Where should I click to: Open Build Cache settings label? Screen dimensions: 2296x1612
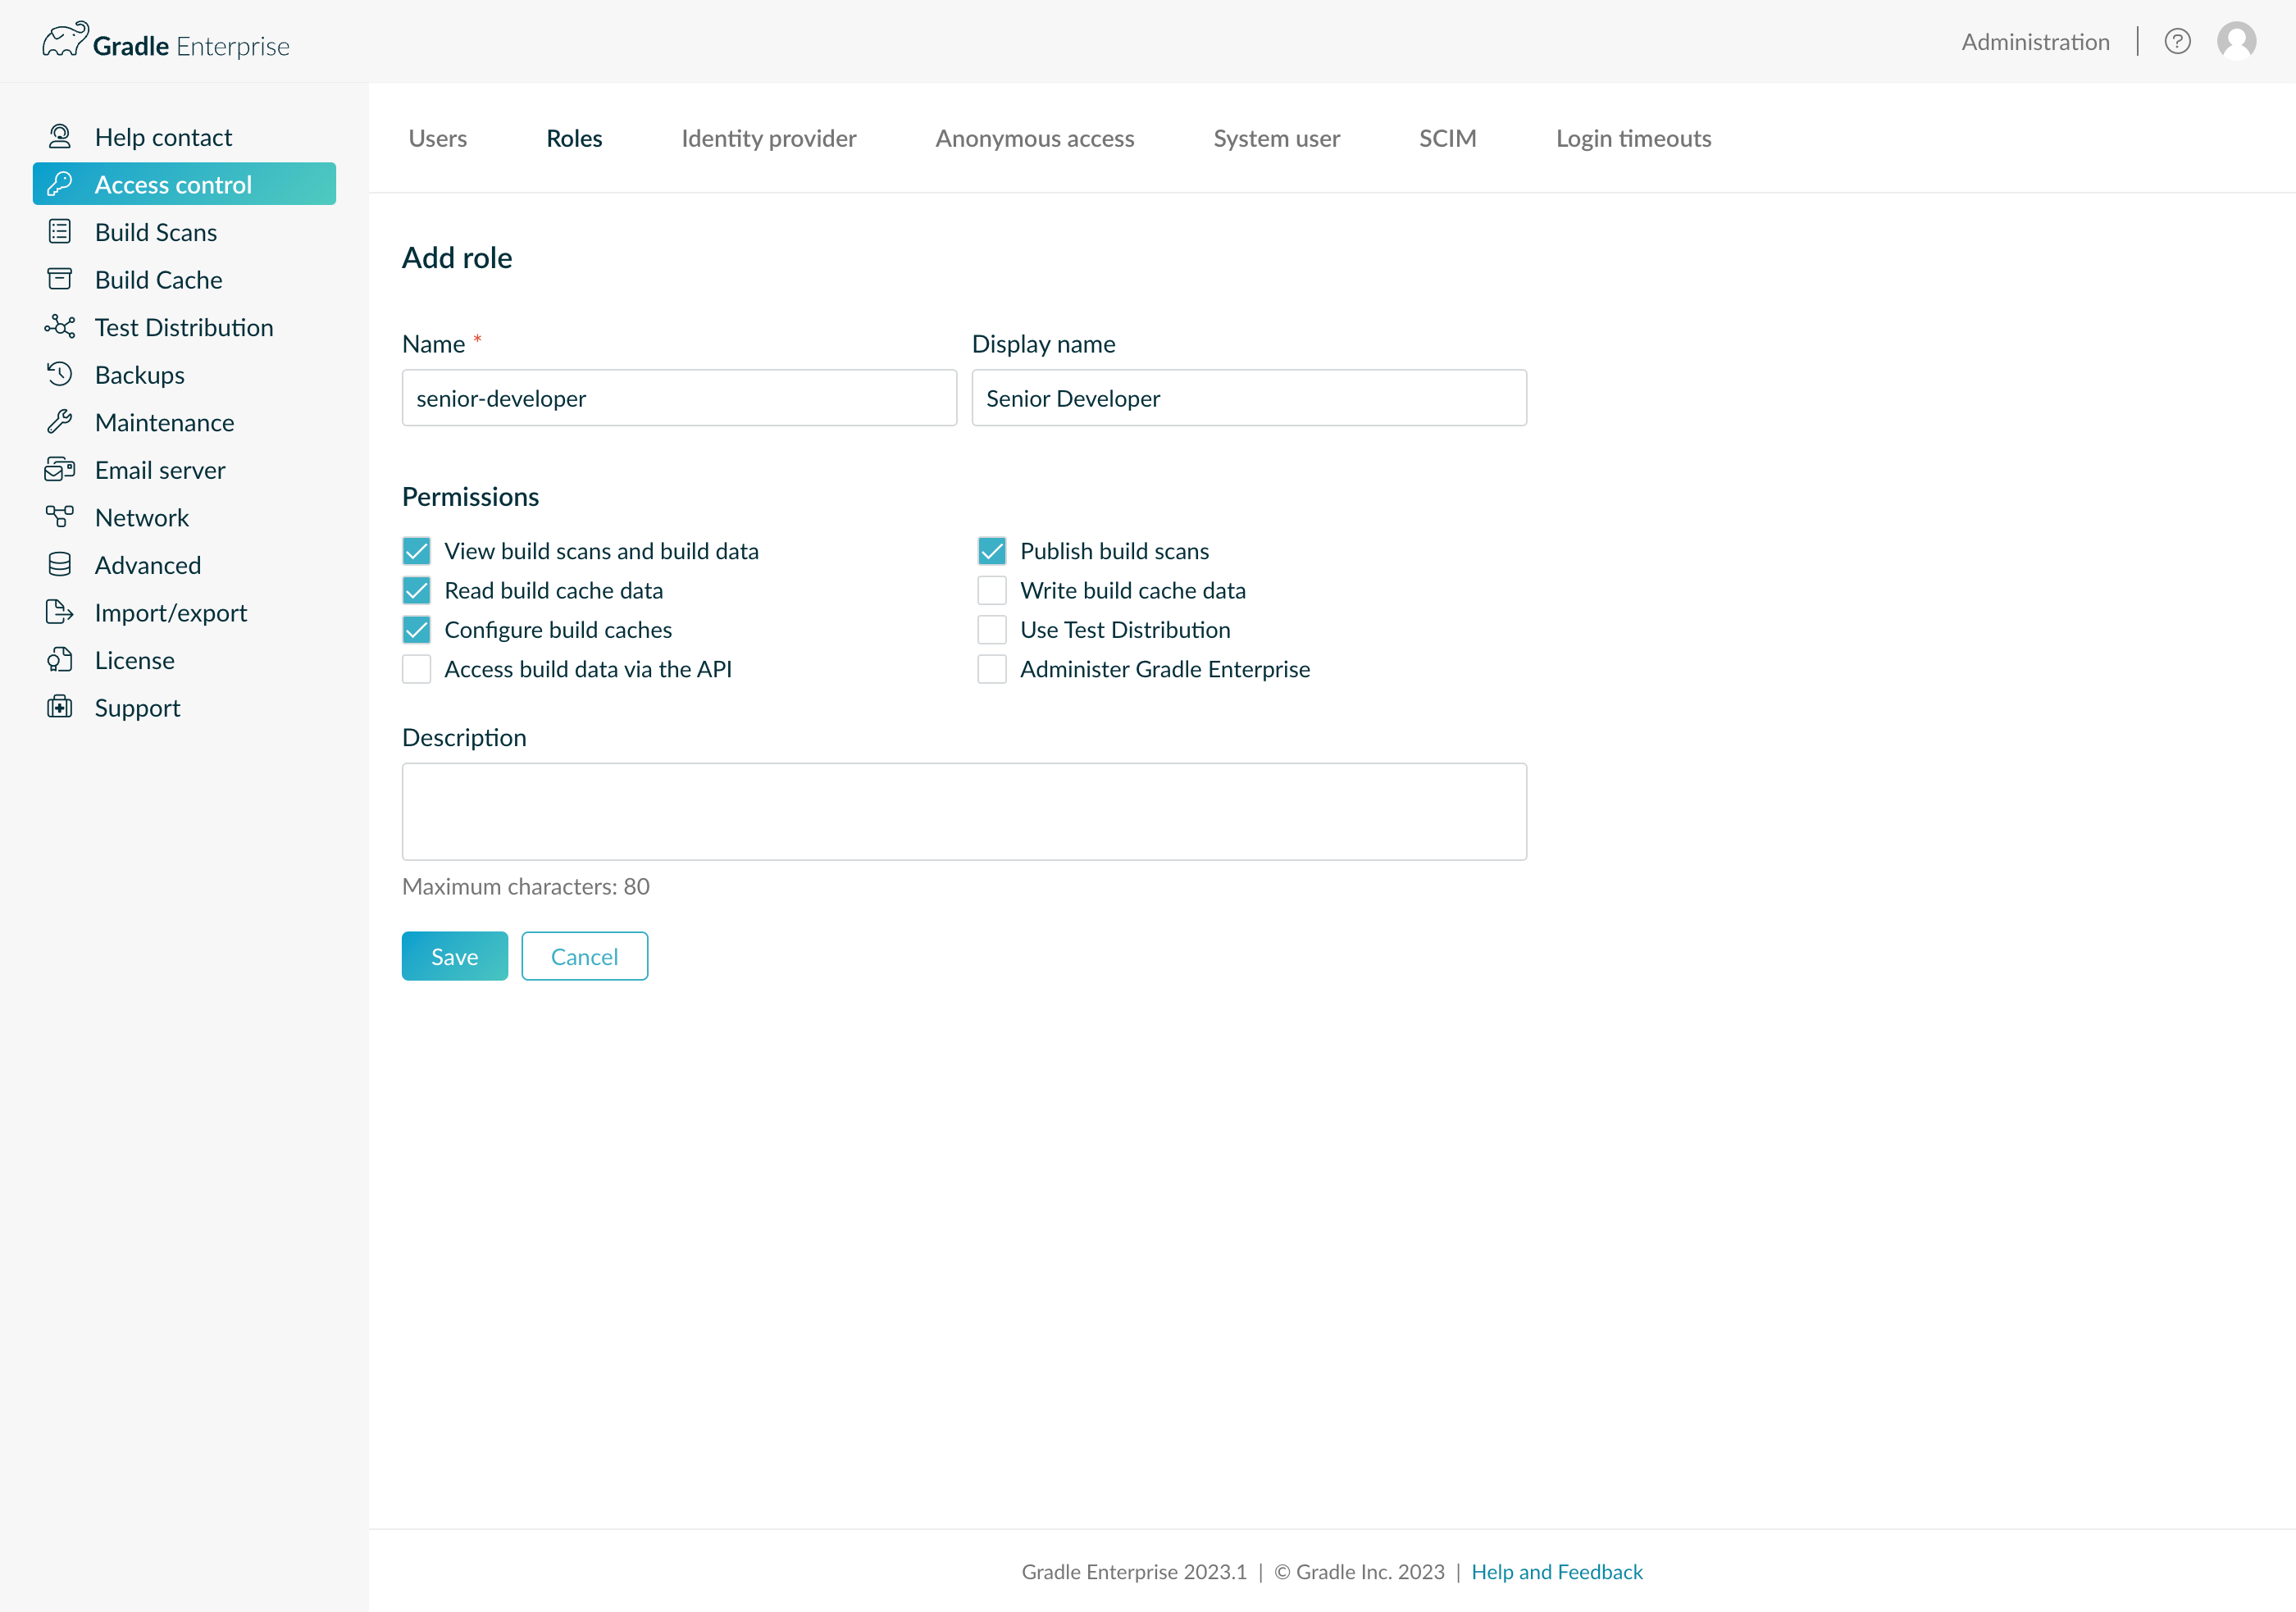(158, 280)
